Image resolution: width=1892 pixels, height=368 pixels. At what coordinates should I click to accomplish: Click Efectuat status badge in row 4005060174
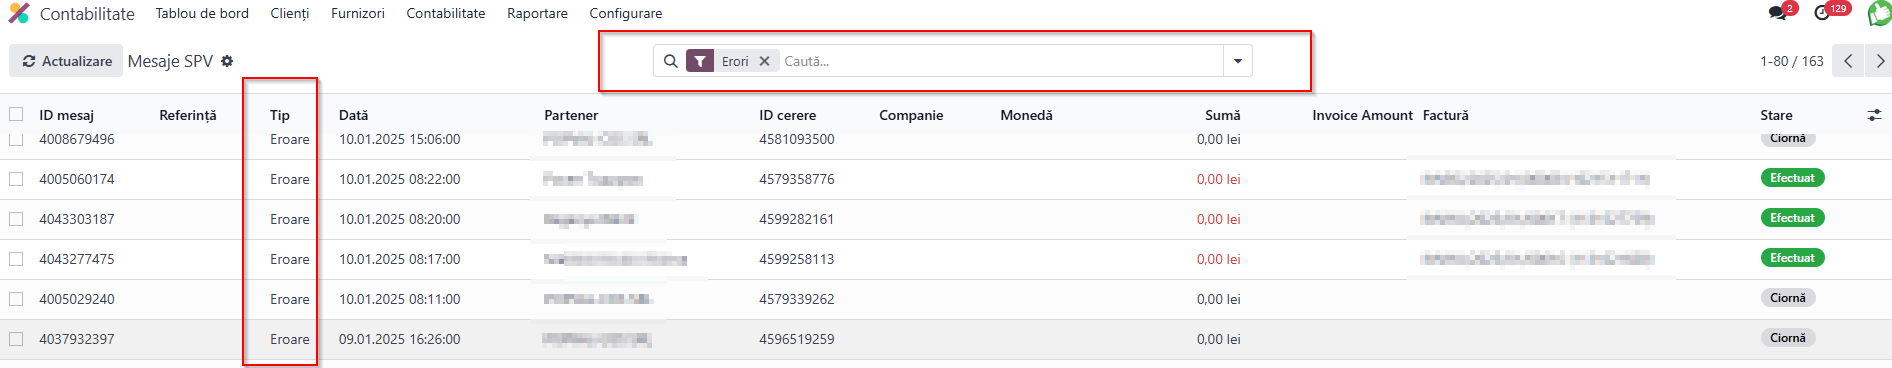pos(1792,178)
